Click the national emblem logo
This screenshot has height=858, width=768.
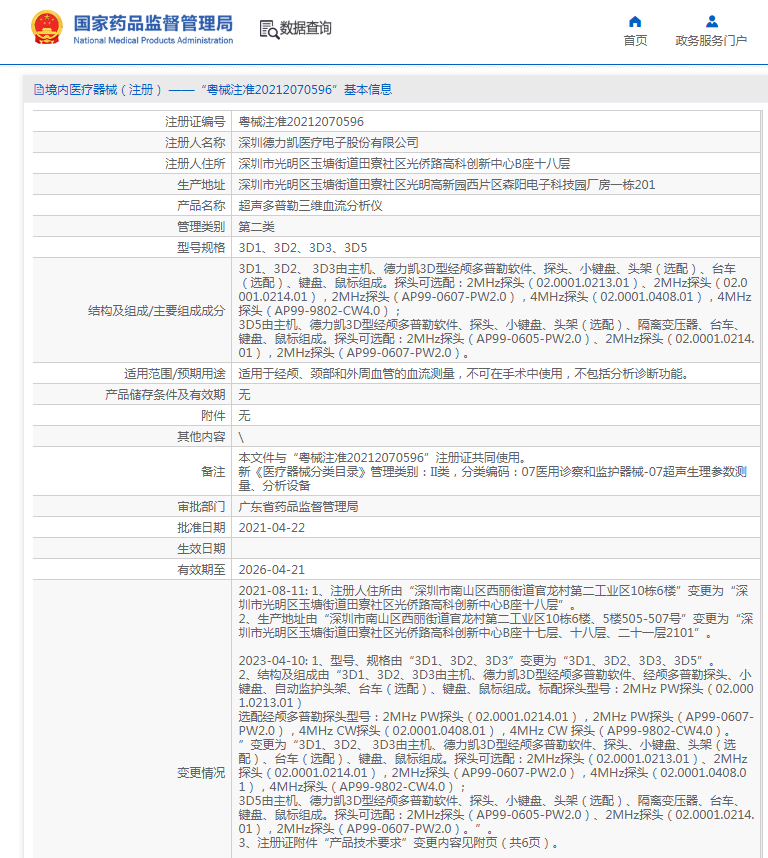[x=45, y=27]
